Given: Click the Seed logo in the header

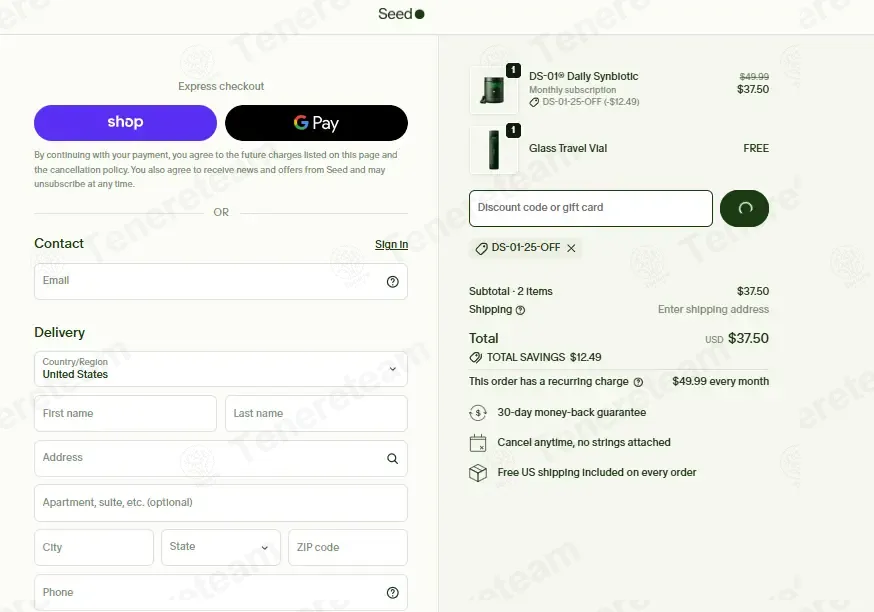Looking at the screenshot, I should (x=401, y=14).
